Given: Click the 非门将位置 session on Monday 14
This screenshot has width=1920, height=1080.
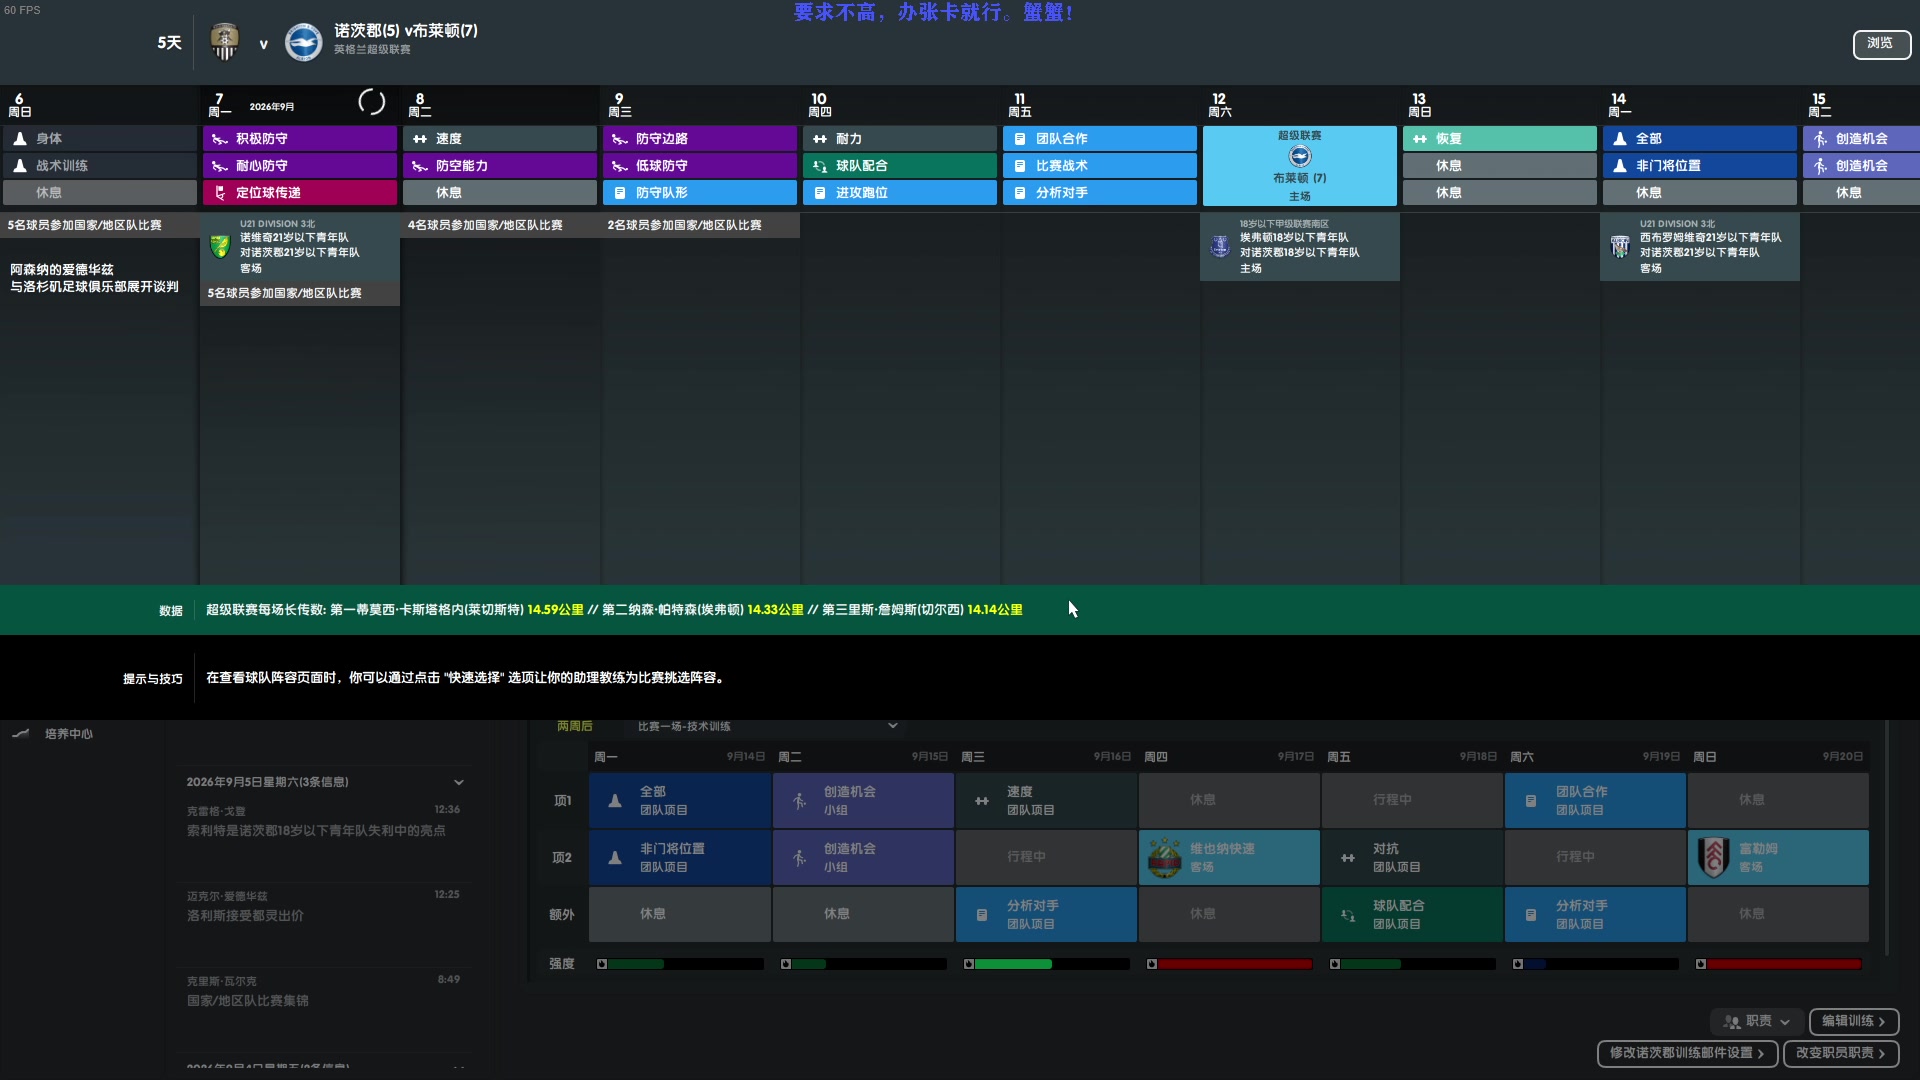Looking at the screenshot, I should pyautogui.click(x=1700, y=166).
